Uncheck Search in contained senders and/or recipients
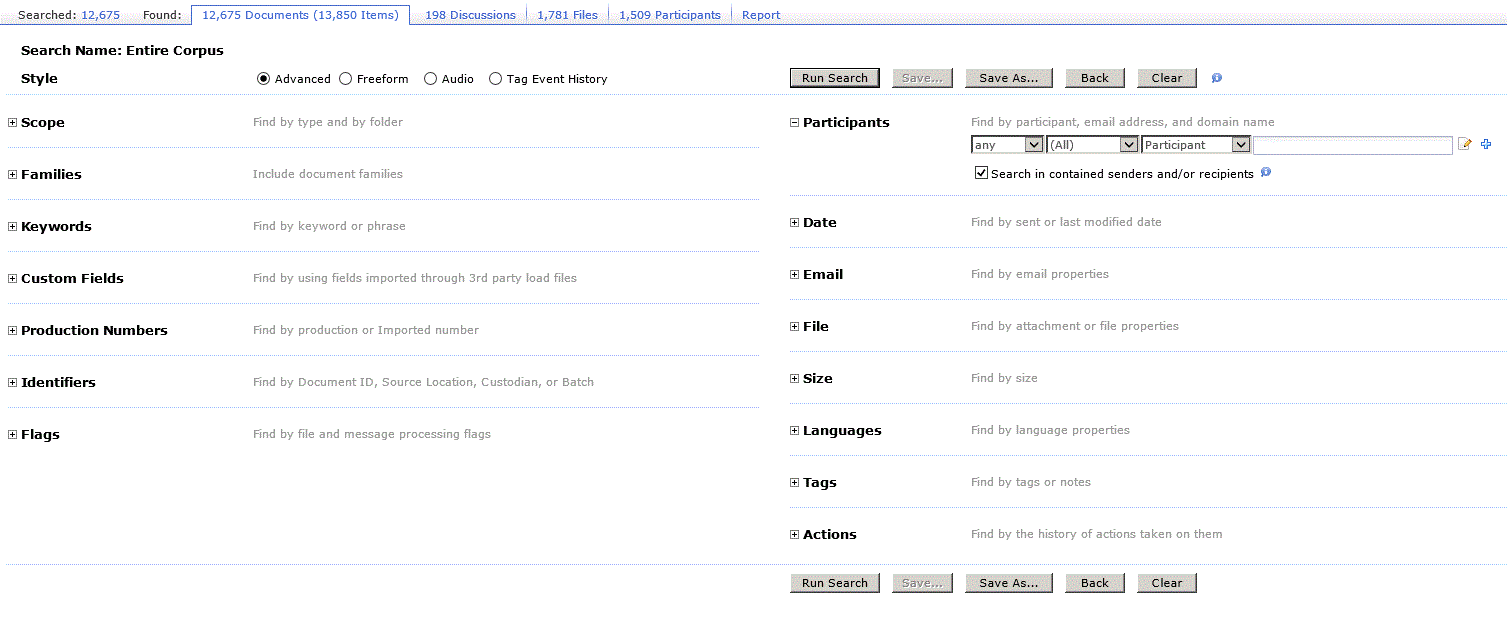Viewport: 1508px width, 618px height. tap(981, 173)
